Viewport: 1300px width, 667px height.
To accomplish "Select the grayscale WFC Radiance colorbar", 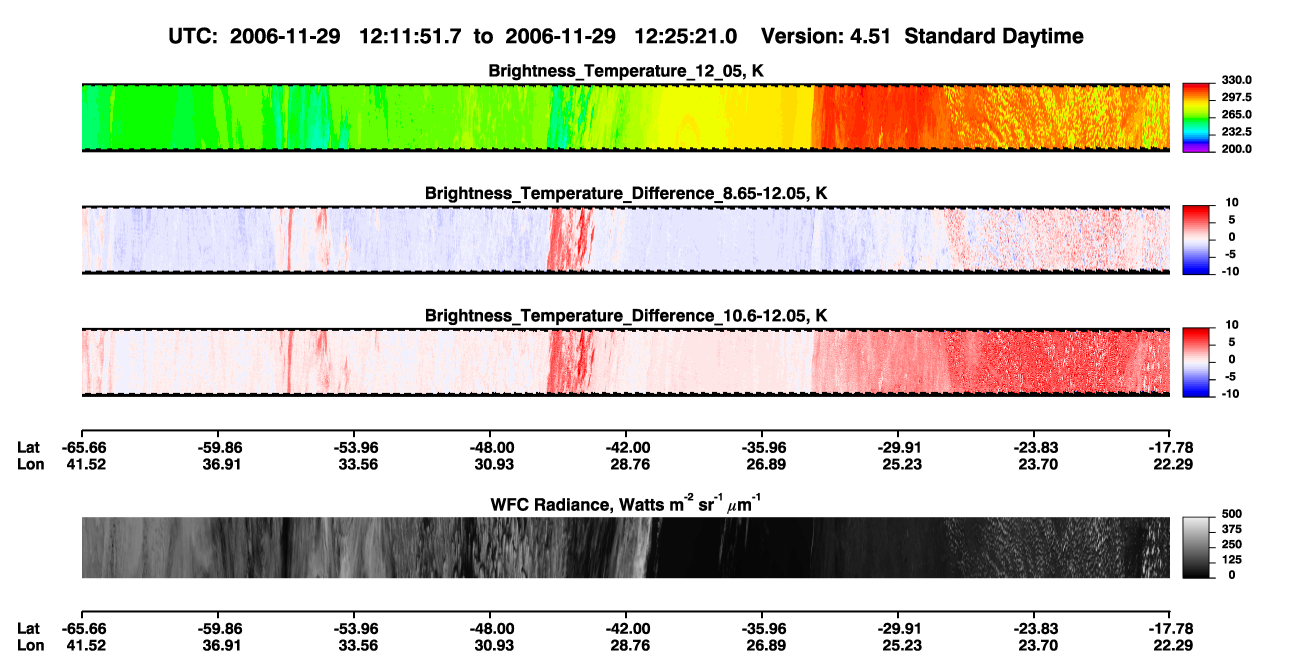I will [x=1197, y=547].
